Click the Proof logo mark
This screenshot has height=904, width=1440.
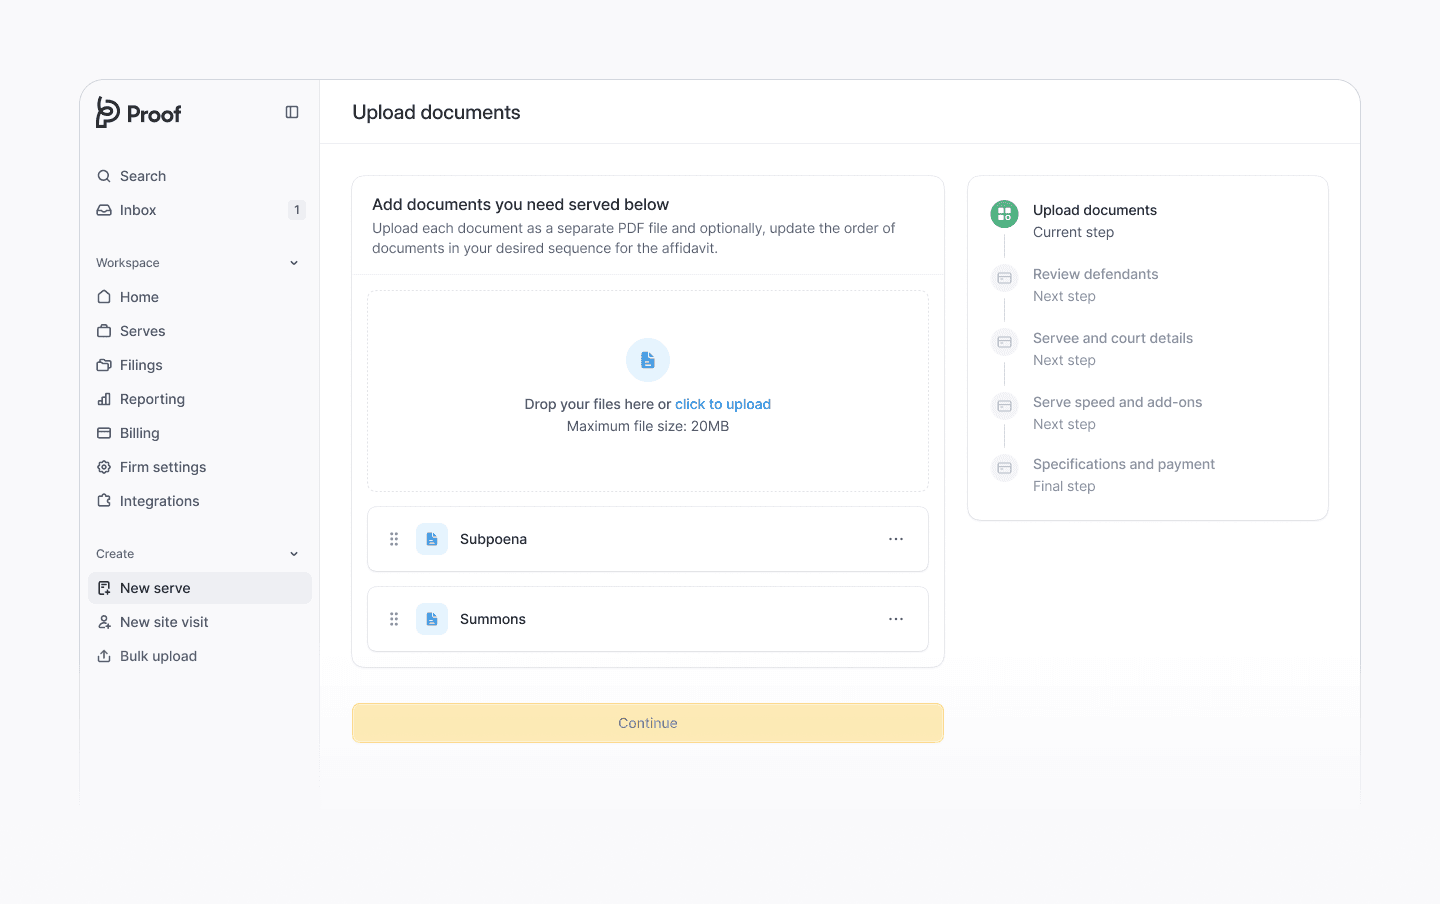point(106,113)
